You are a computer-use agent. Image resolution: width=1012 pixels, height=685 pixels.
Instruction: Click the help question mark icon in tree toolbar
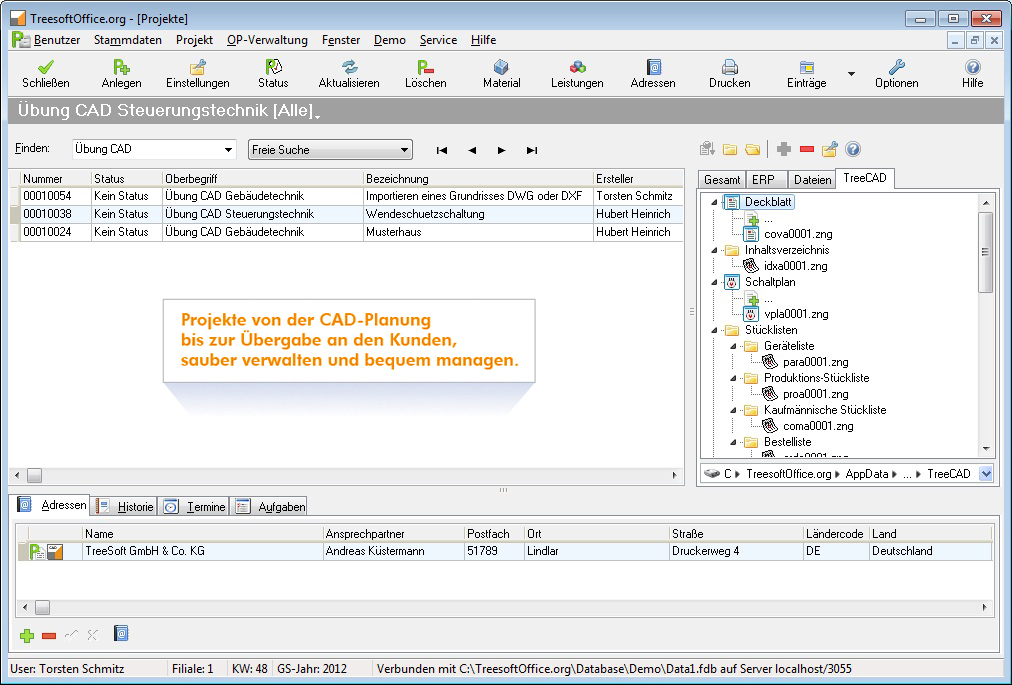click(853, 149)
